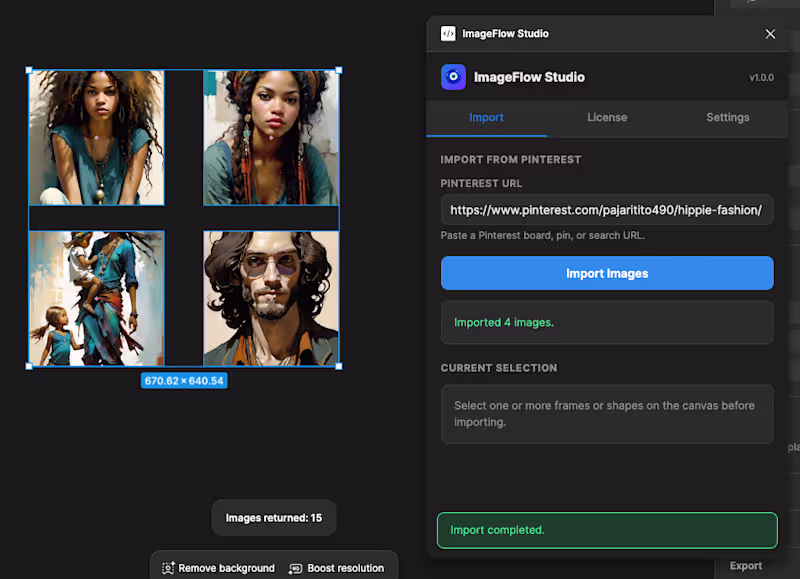Click the Boost resolution HD icon
Image resolution: width=800 pixels, height=579 pixels.
click(295, 568)
